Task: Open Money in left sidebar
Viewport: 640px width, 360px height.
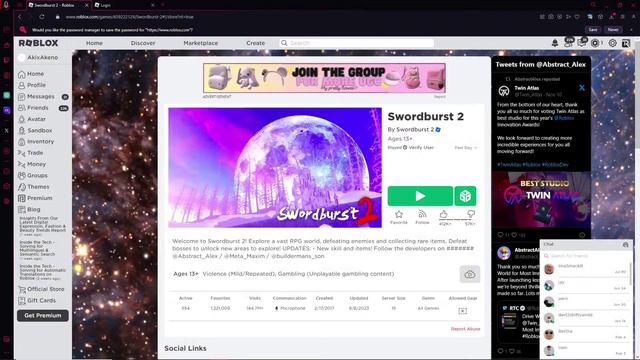Action: 36,164
